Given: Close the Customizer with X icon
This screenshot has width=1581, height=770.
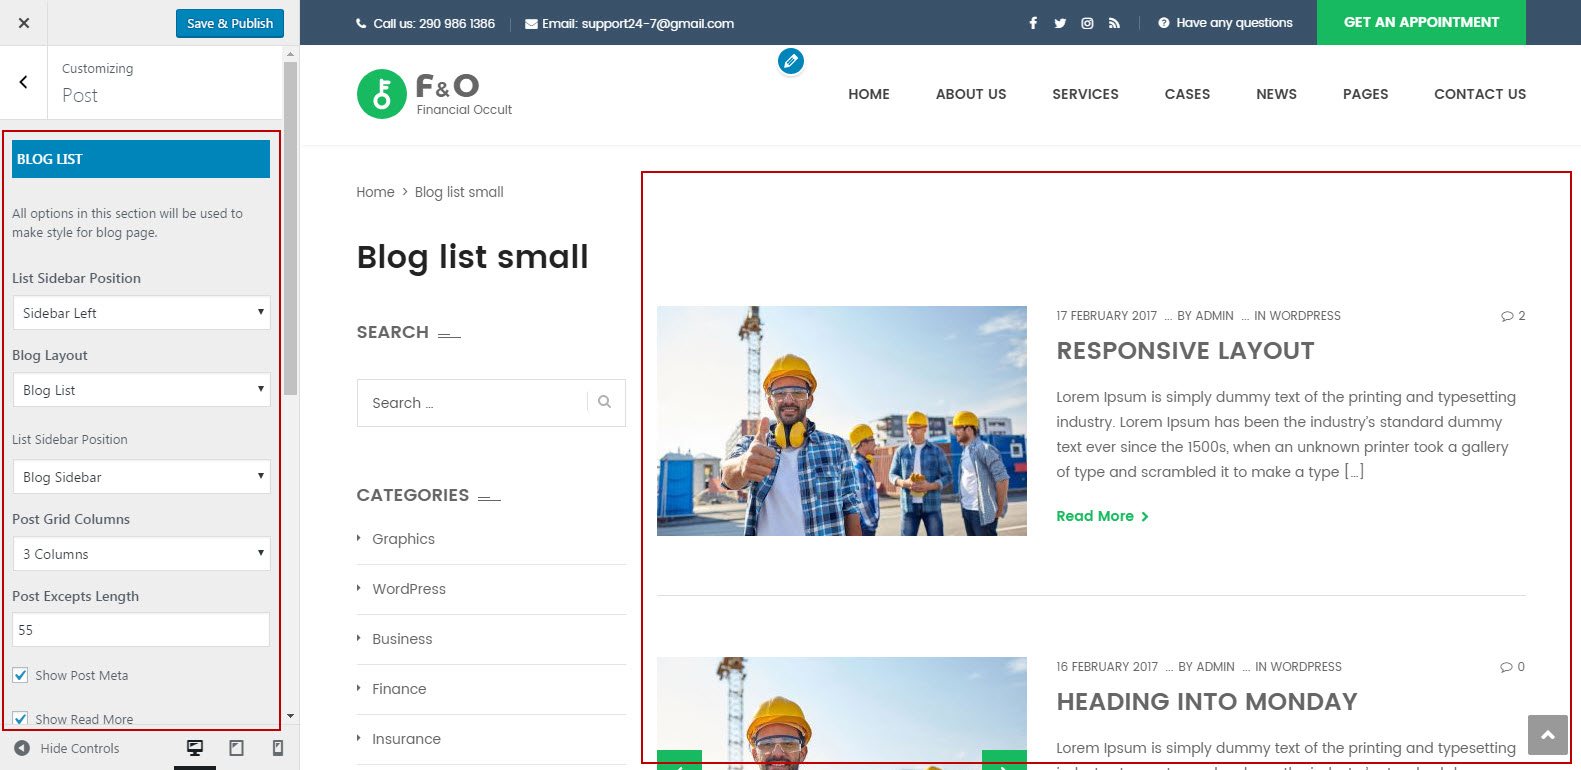Looking at the screenshot, I should tap(24, 23).
